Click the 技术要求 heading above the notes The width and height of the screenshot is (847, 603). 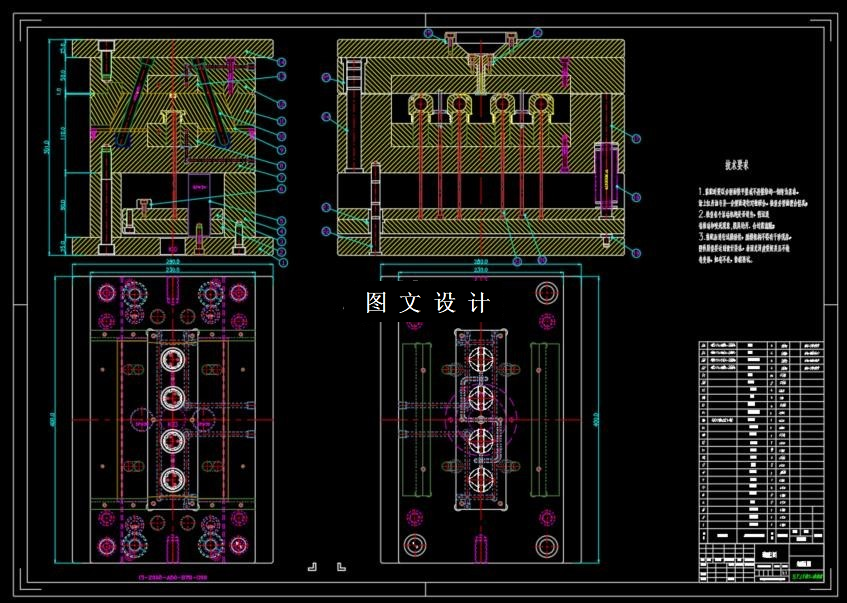736,165
